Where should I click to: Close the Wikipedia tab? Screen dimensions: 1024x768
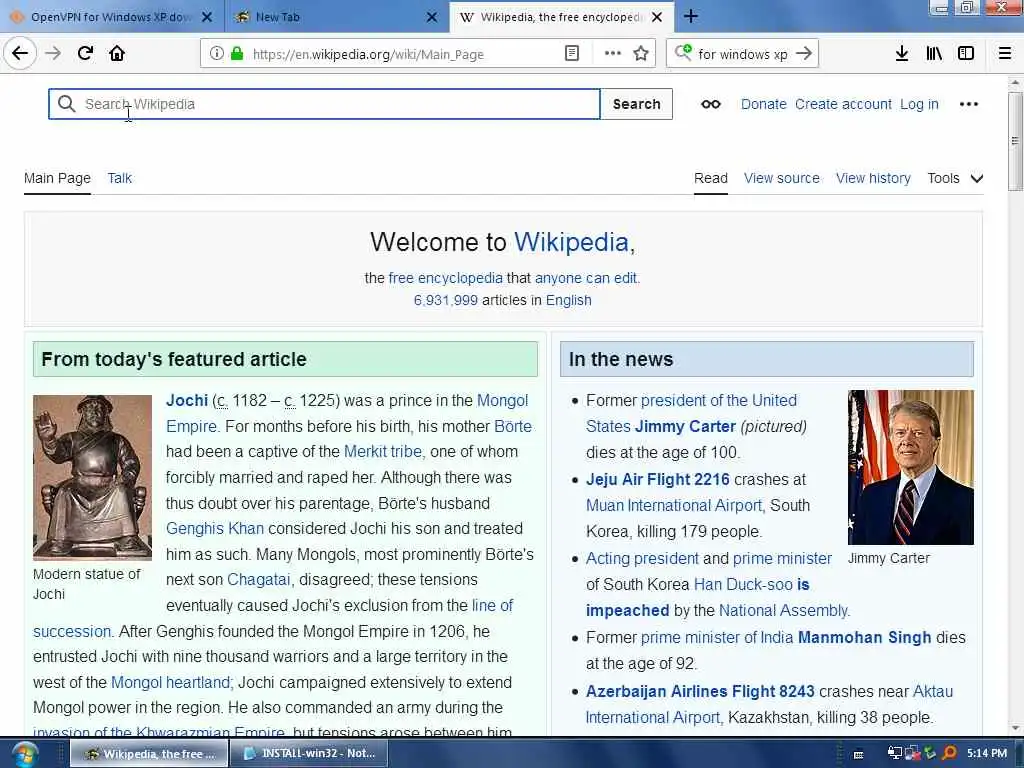click(657, 17)
